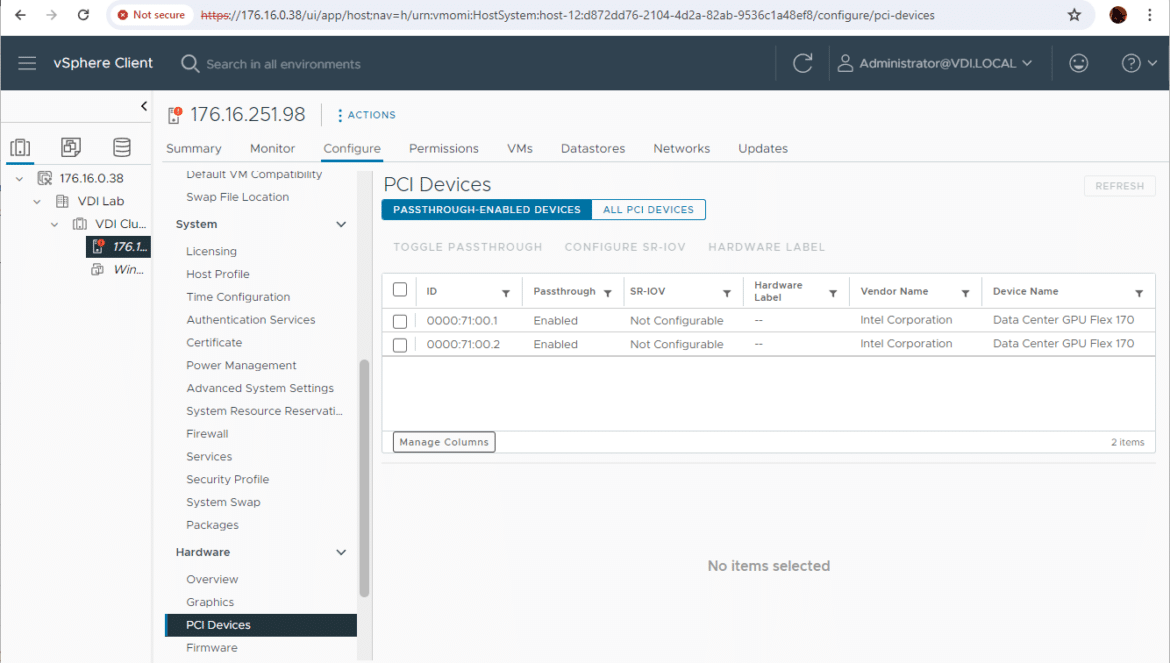Click the Manage Columns button
This screenshot has height=663, width=1170.
(x=444, y=442)
